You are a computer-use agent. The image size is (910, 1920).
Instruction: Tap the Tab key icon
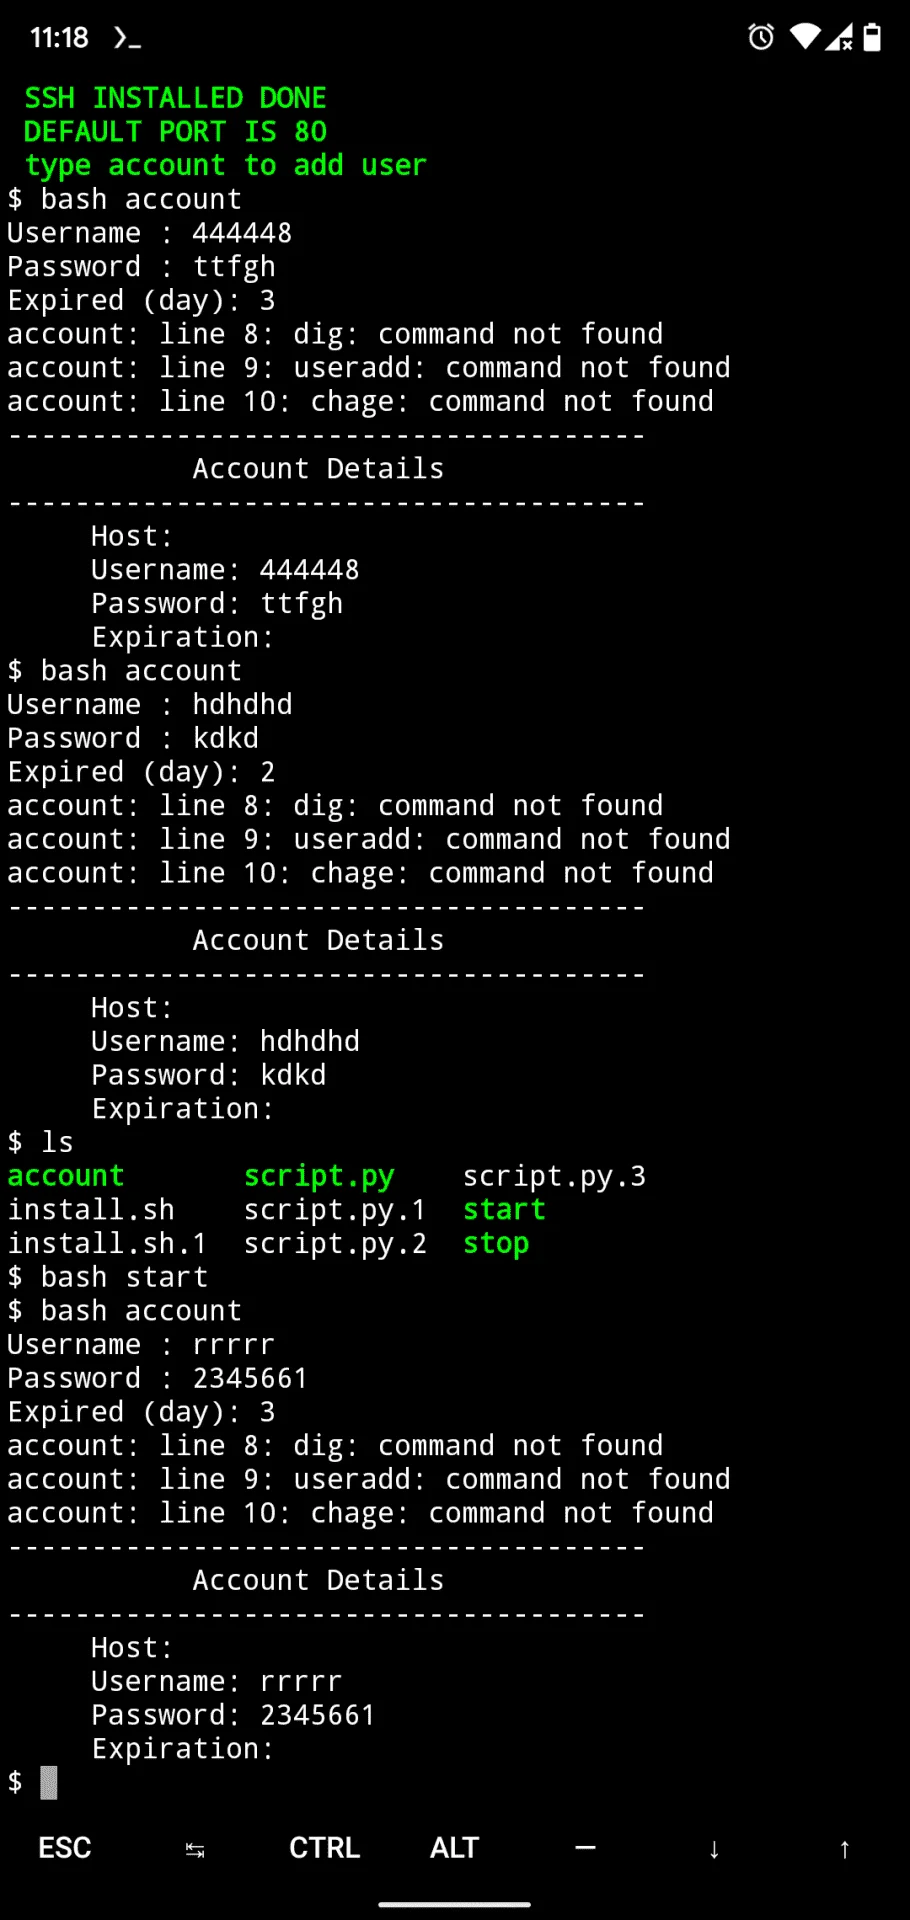point(195,1850)
